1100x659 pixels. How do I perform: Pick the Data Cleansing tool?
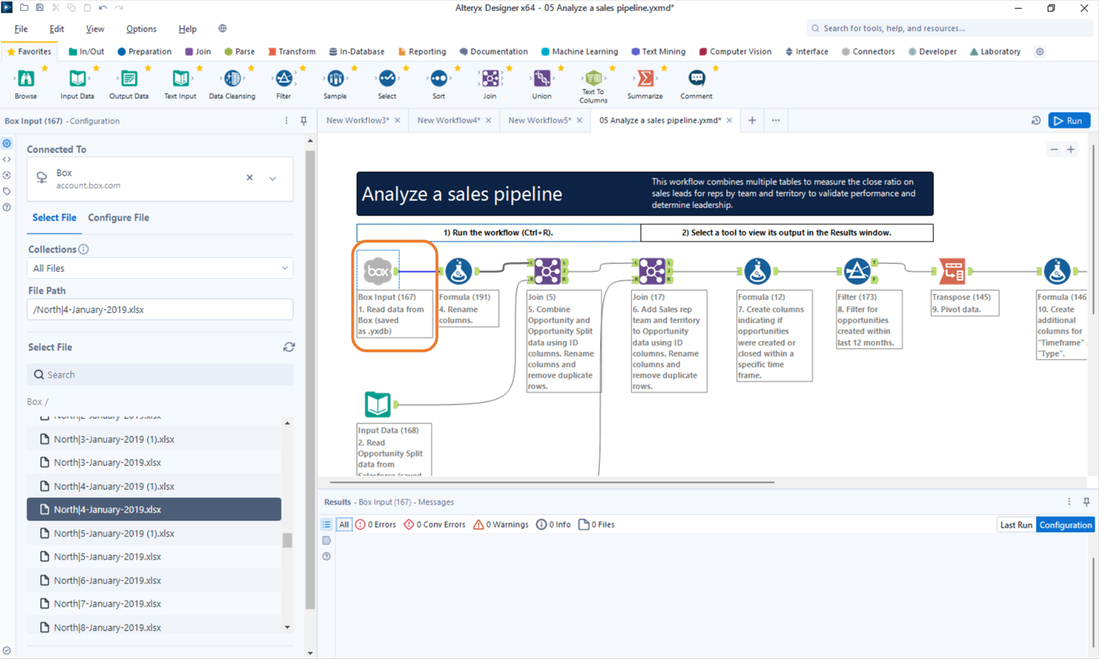coord(234,76)
